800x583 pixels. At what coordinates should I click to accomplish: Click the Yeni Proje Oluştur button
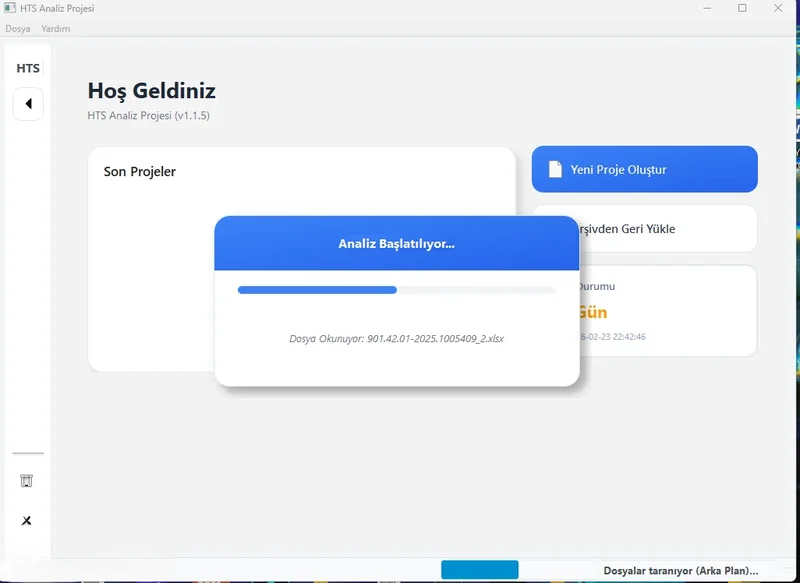644,168
